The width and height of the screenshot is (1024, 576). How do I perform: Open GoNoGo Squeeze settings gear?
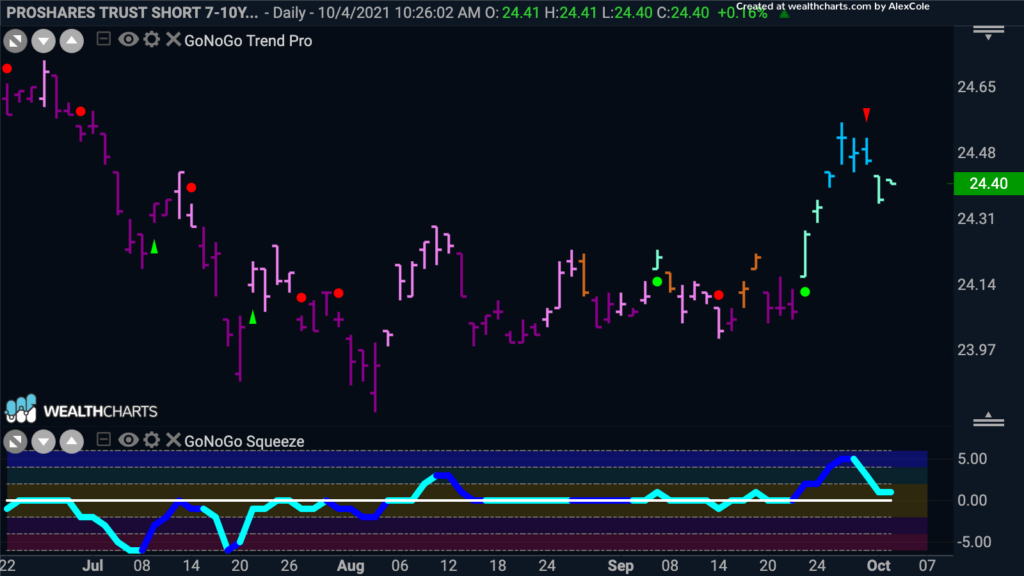point(152,440)
